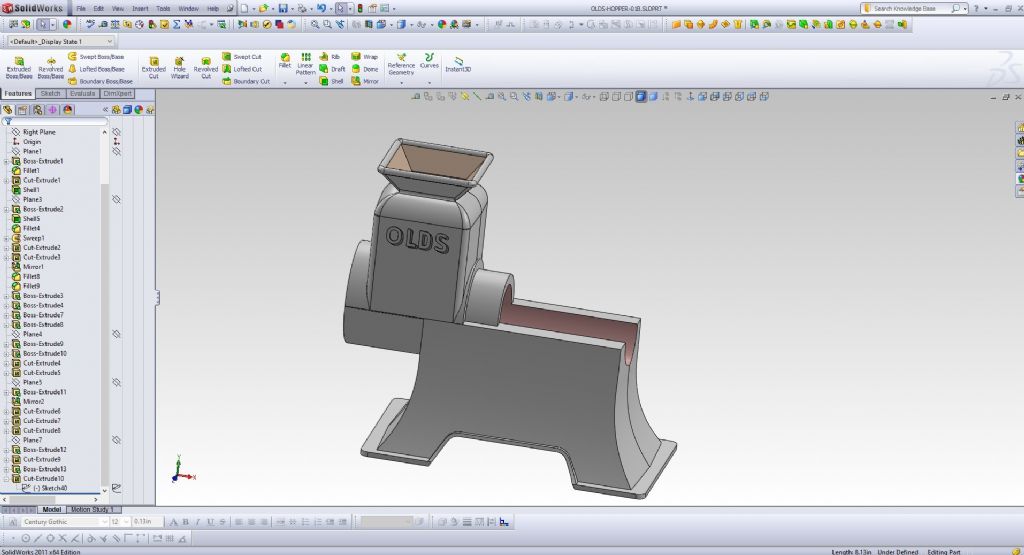Click the Wrap feature
1024x555 pixels.
click(364, 57)
